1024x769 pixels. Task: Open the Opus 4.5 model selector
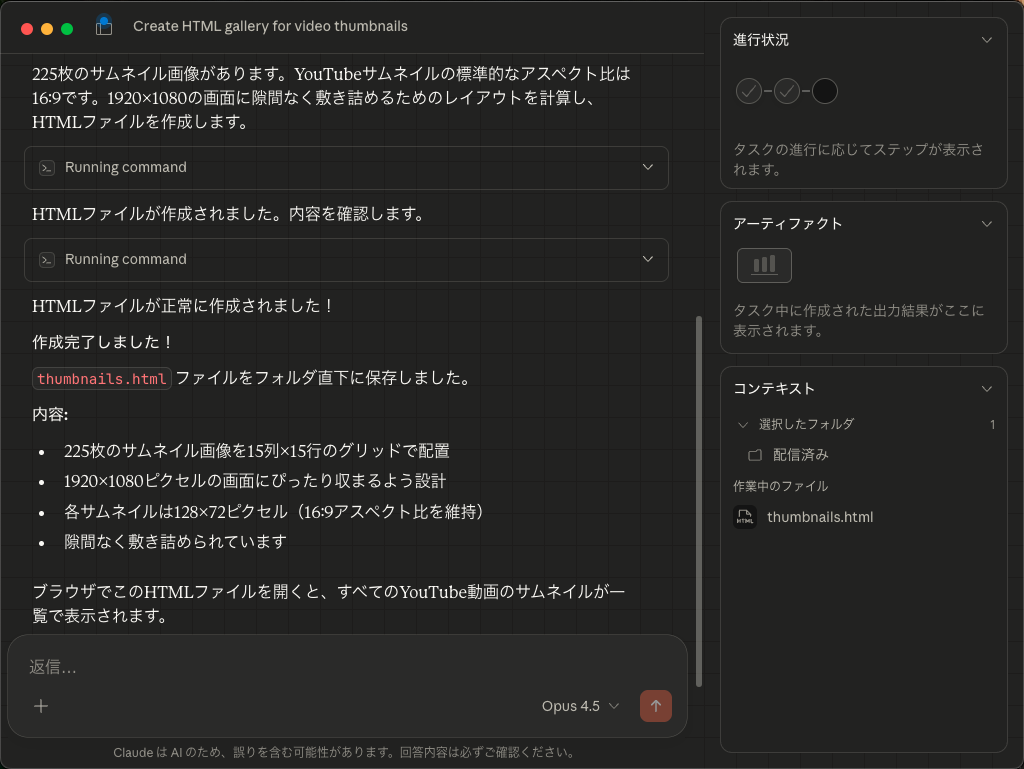(580, 706)
